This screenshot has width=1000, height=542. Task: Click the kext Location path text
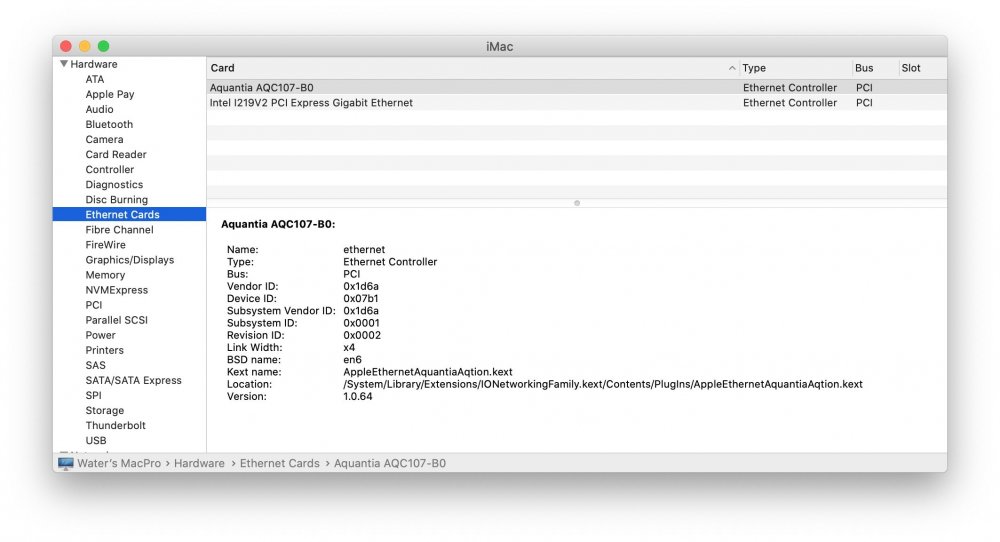[x=603, y=384]
